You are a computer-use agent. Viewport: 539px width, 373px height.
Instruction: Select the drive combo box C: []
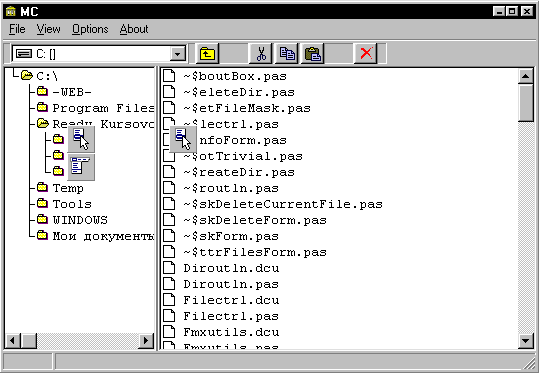click(99, 54)
